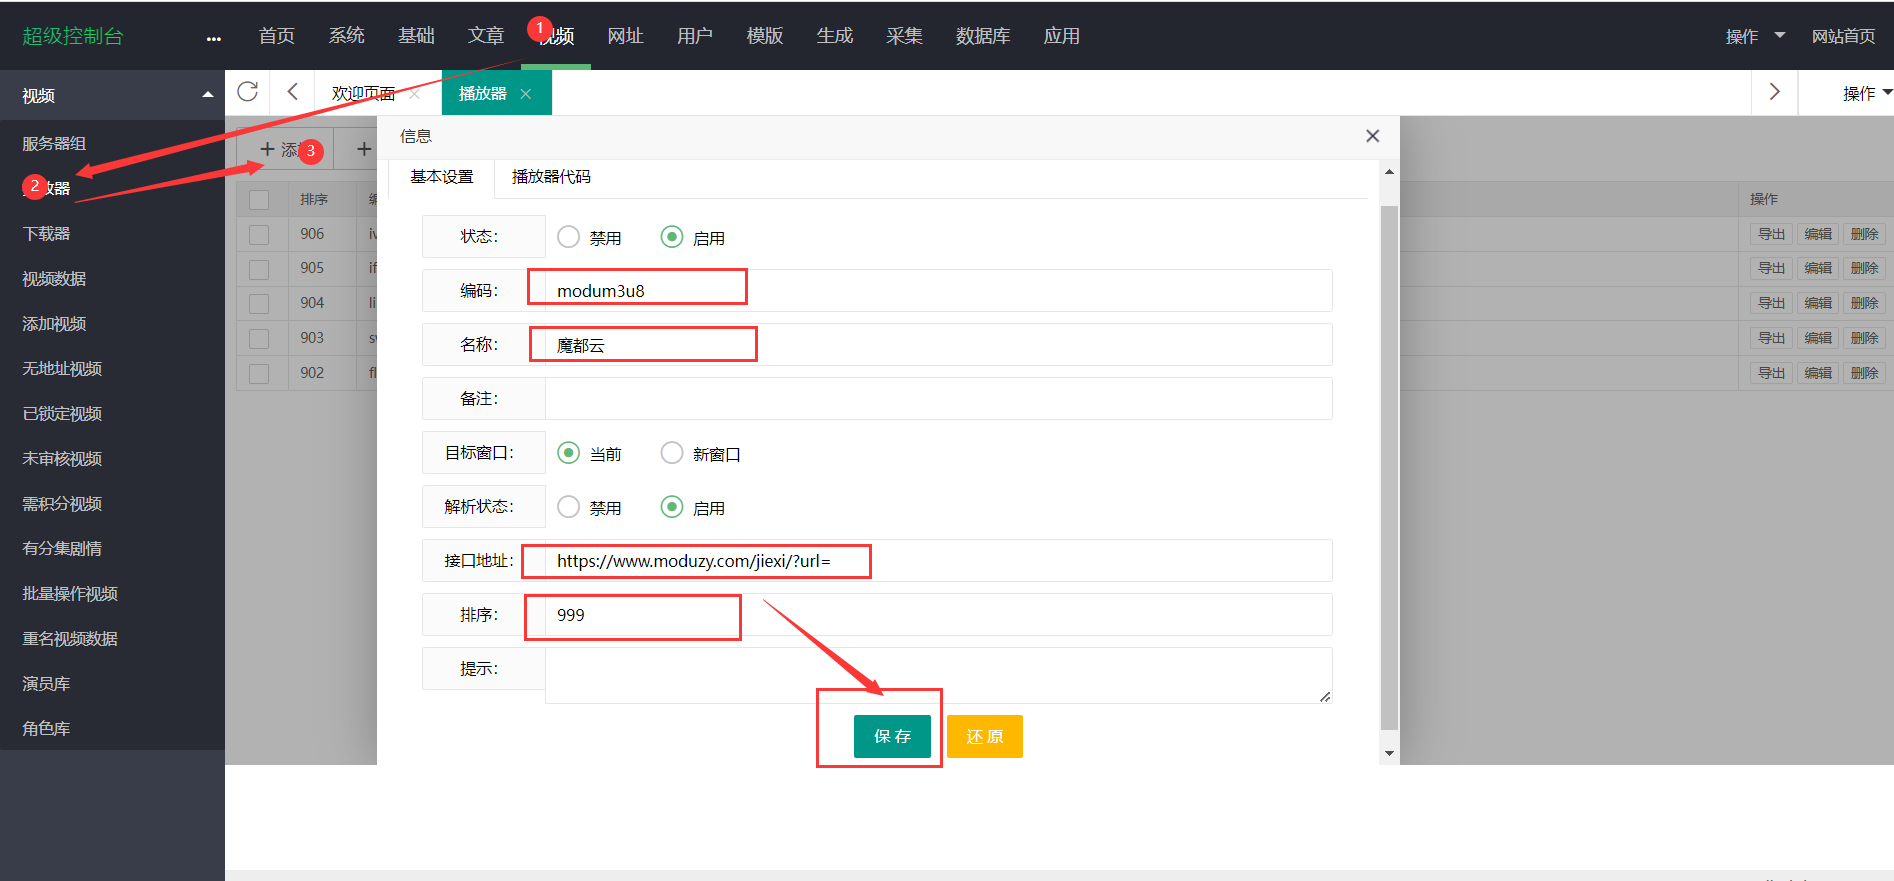Screen dimensions: 1894x881
Task: Click the dialog vertical scrollbar thumb
Action: pyautogui.click(x=1389, y=460)
